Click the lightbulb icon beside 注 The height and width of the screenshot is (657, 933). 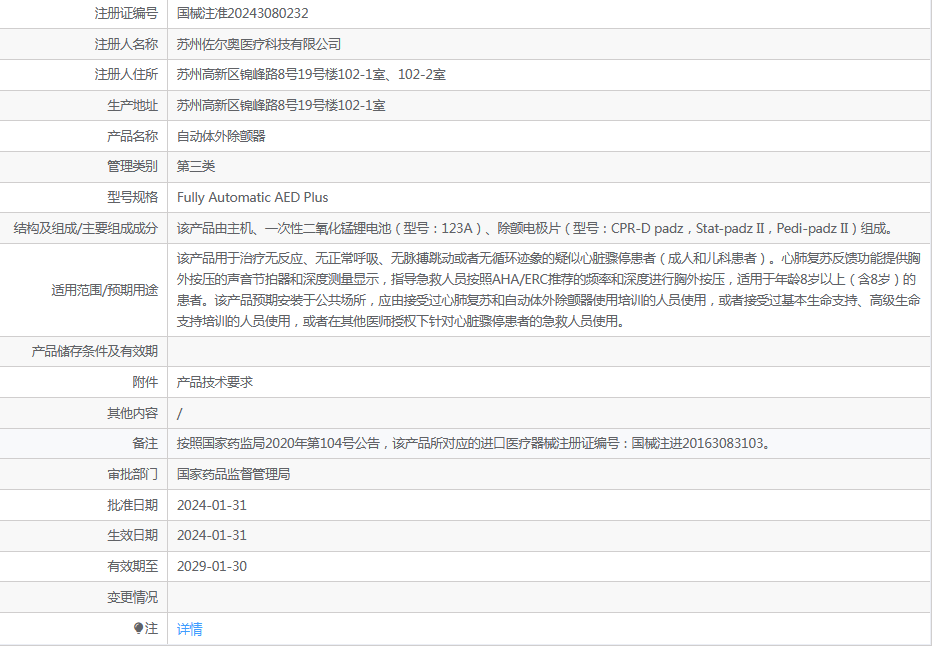click(139, 628)
